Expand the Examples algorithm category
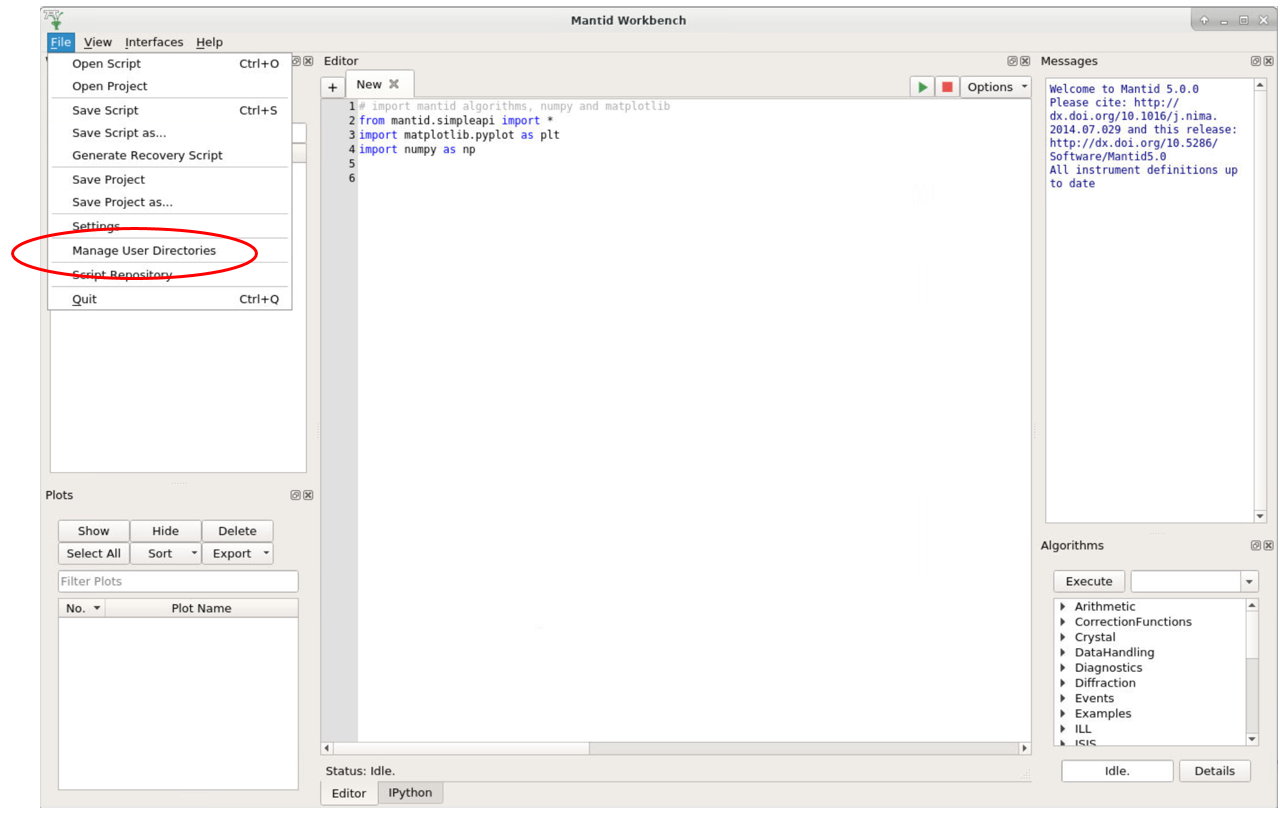1282x813 pixels. coord(1063,714)
